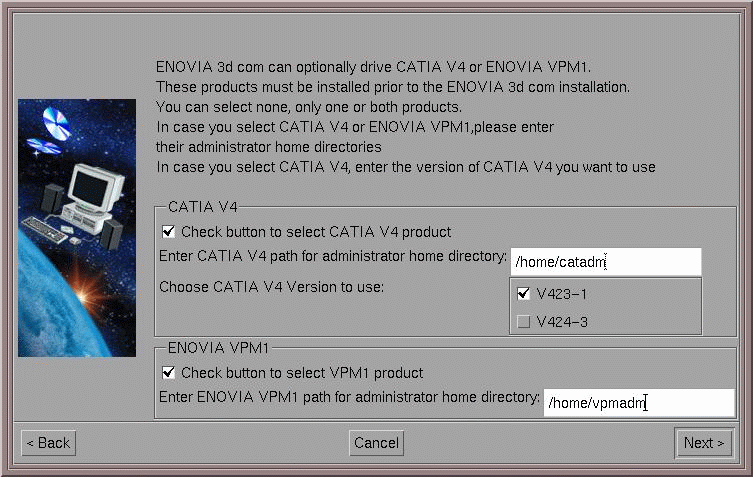The height and width of the screenshot is (477, 753).
Task: Click the Next button
Action: [x=703, y=443]
